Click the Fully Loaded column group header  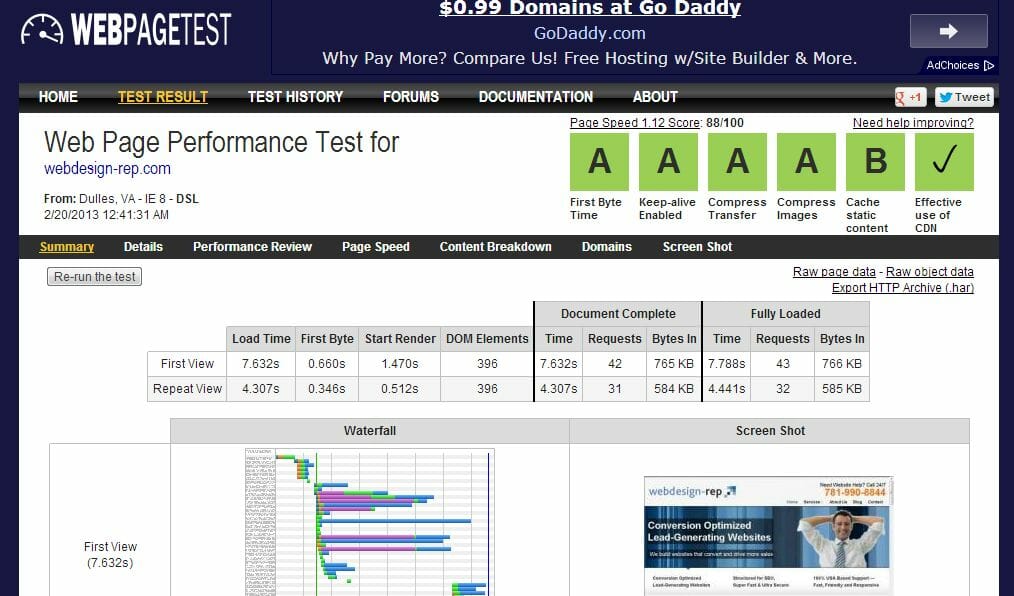pos(786,314)
